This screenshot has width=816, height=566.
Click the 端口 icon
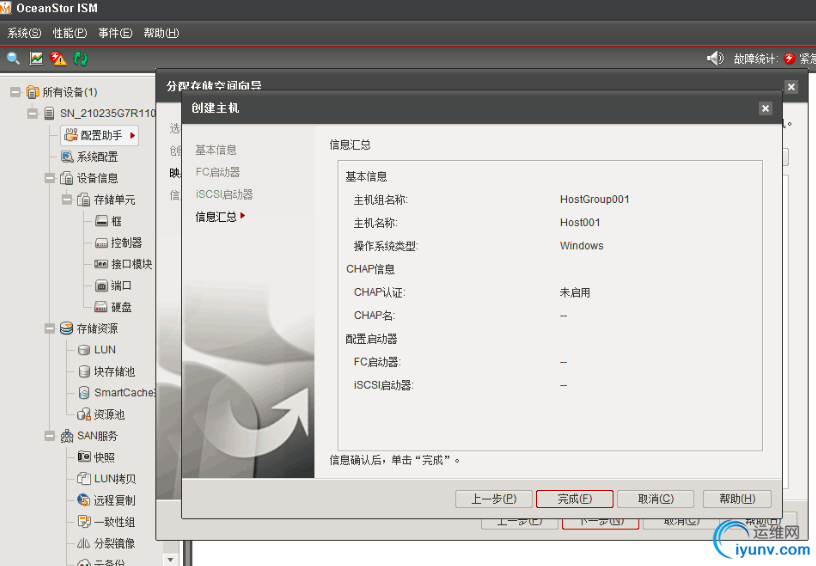pyautogui.click(x=101, y=286)
